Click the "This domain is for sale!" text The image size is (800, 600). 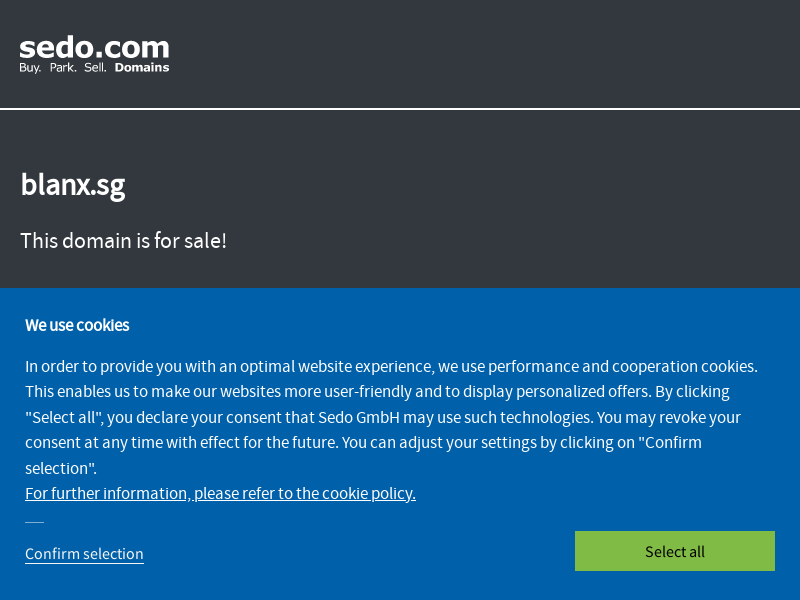(123, 241)
